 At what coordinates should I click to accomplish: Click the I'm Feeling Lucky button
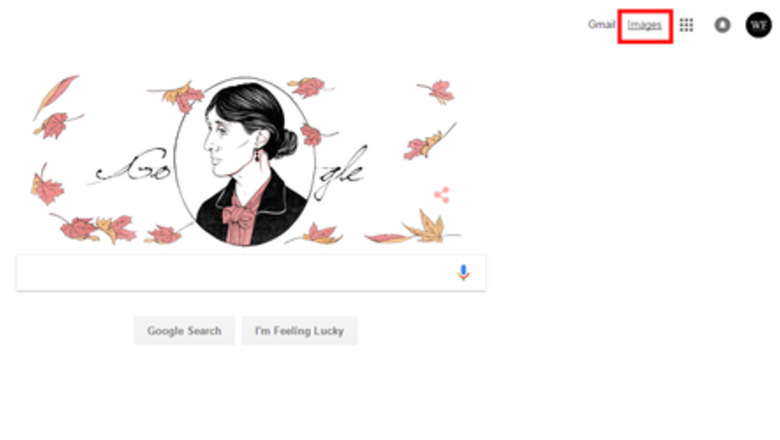(x=299, y=331)
